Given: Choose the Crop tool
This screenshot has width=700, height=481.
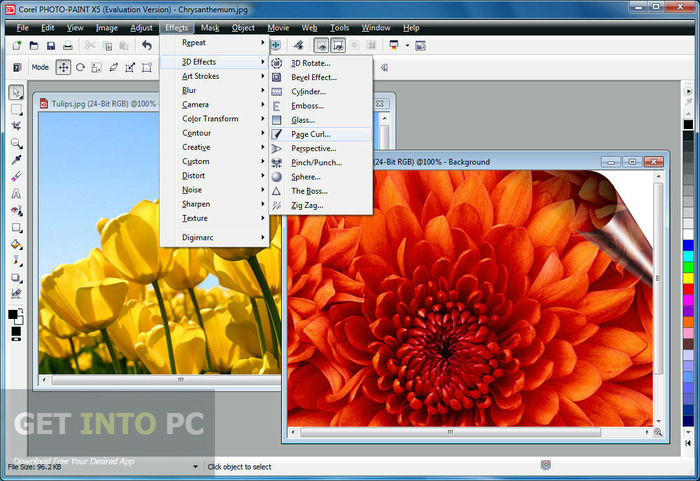Looking at the screenshot, I should (16, 126).
